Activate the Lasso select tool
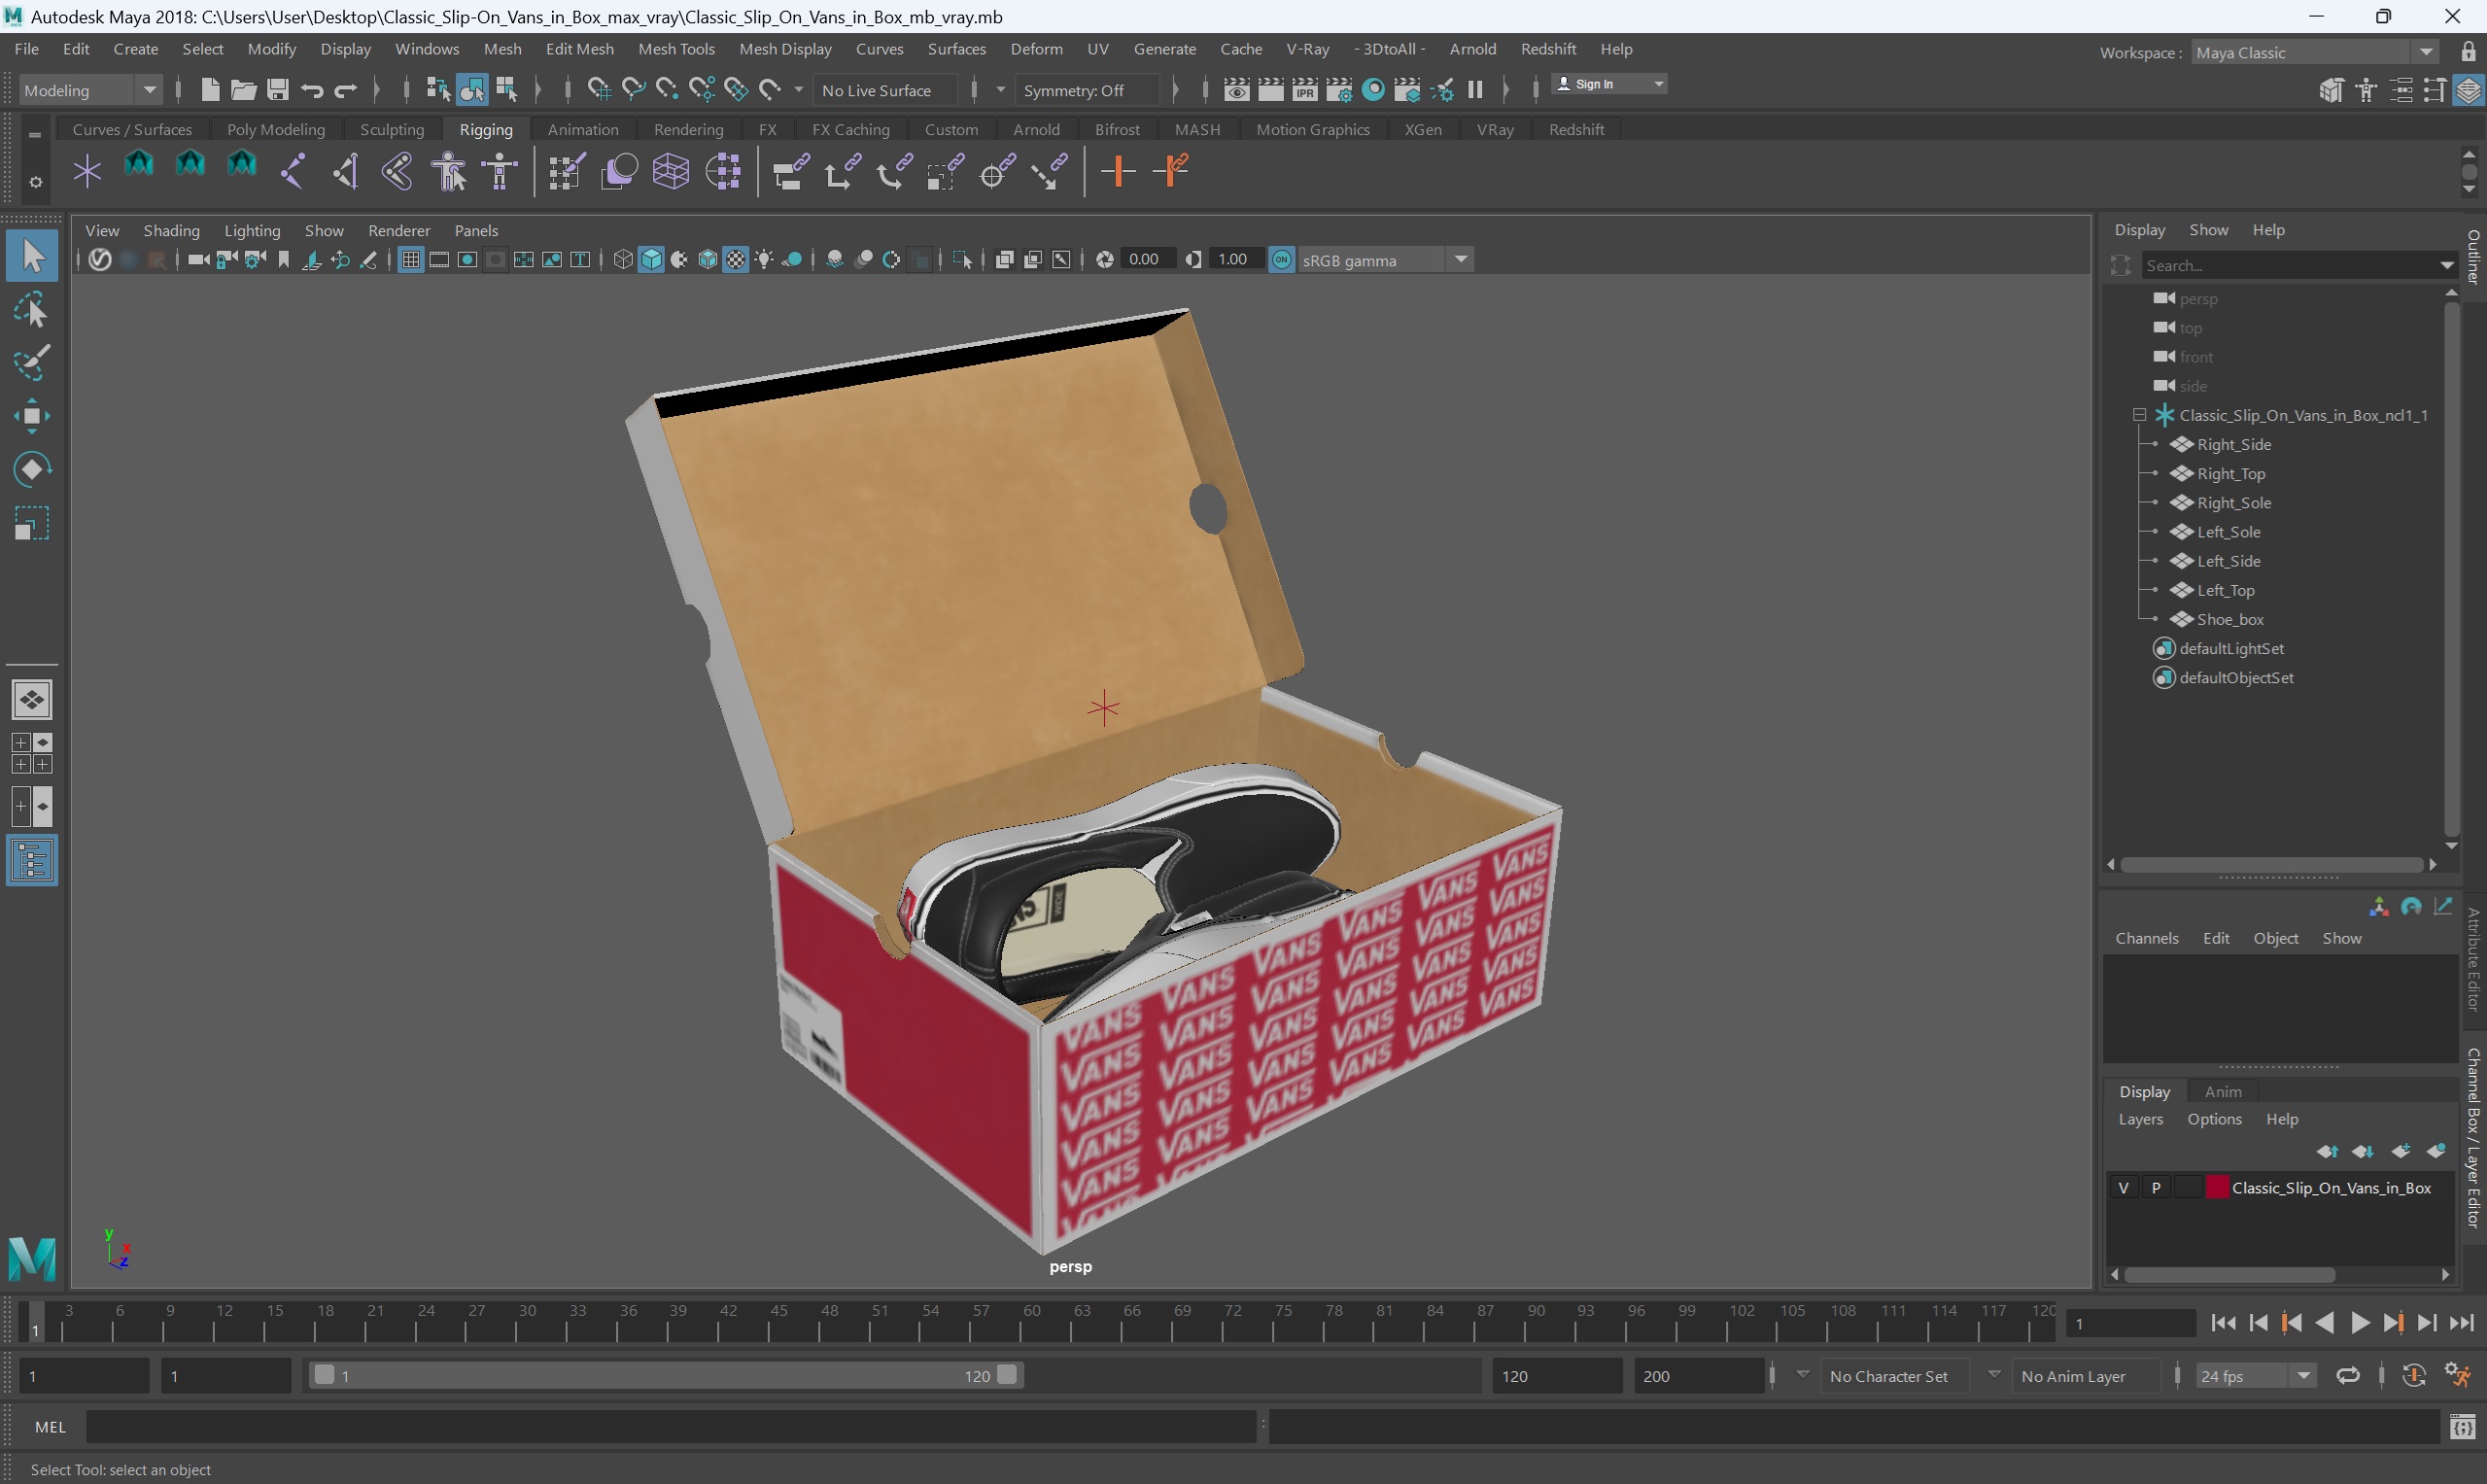This screenshot has height=1484, width=2487. 32,311
